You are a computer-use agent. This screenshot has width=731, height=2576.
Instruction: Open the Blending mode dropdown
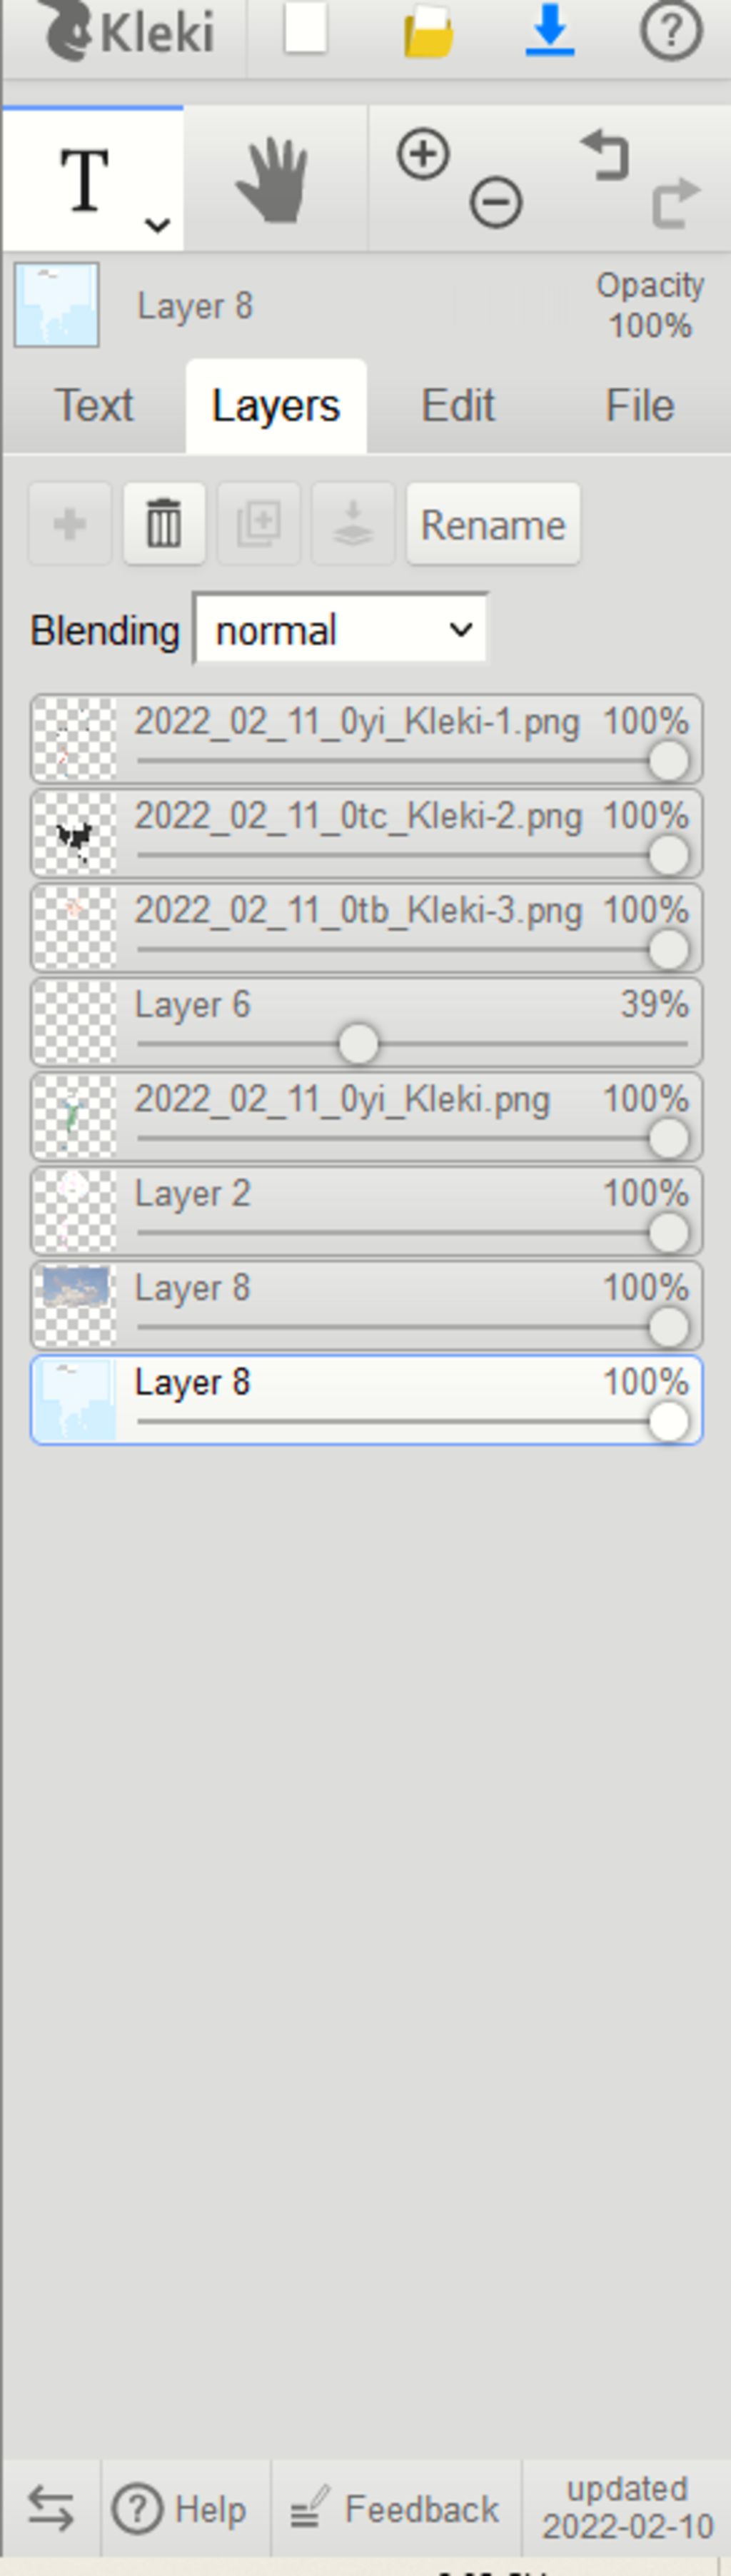coord(340,630)
